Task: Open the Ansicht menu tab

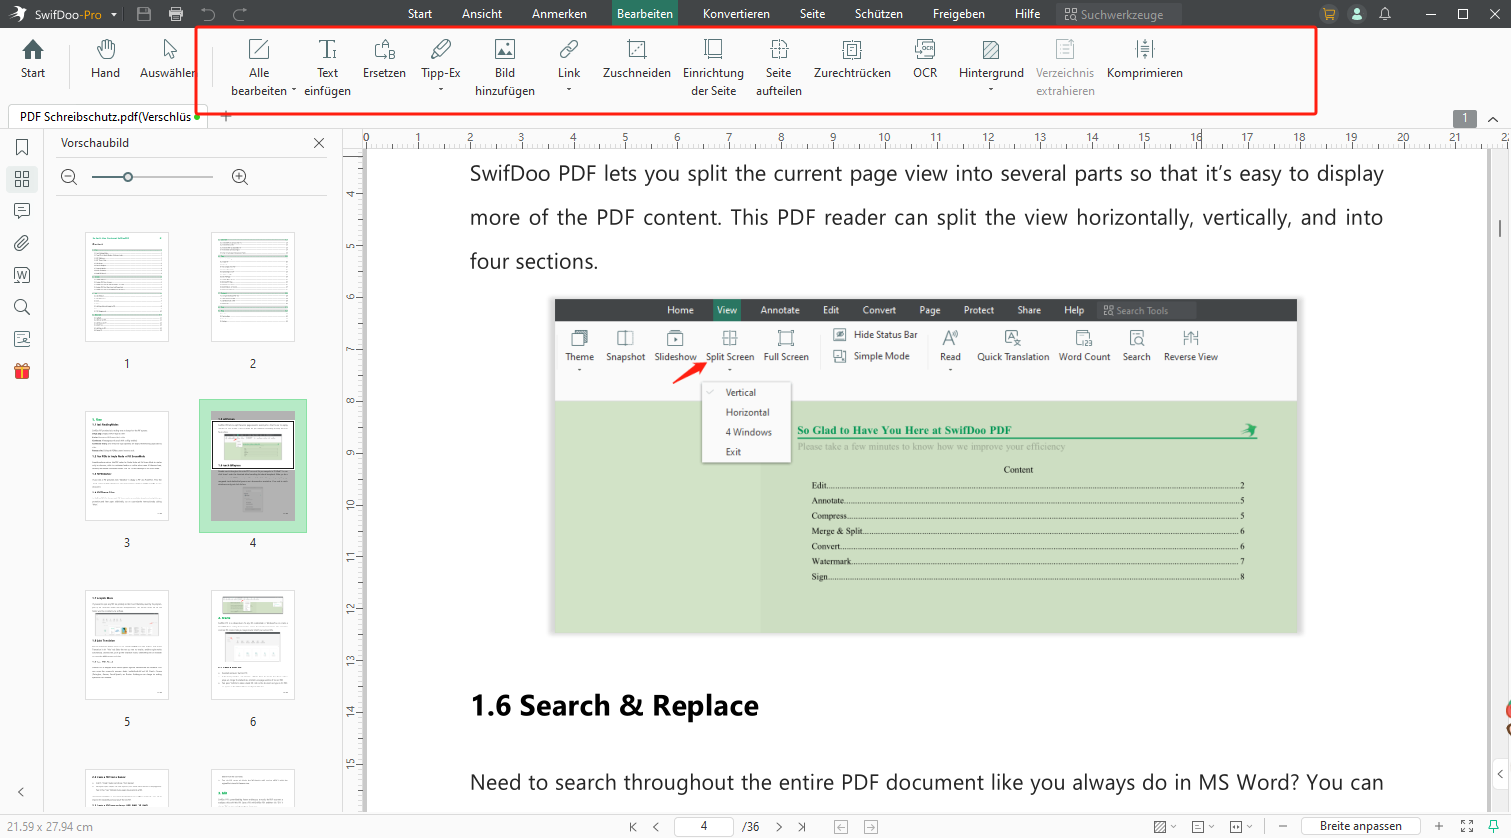Action: coord(482,14)
